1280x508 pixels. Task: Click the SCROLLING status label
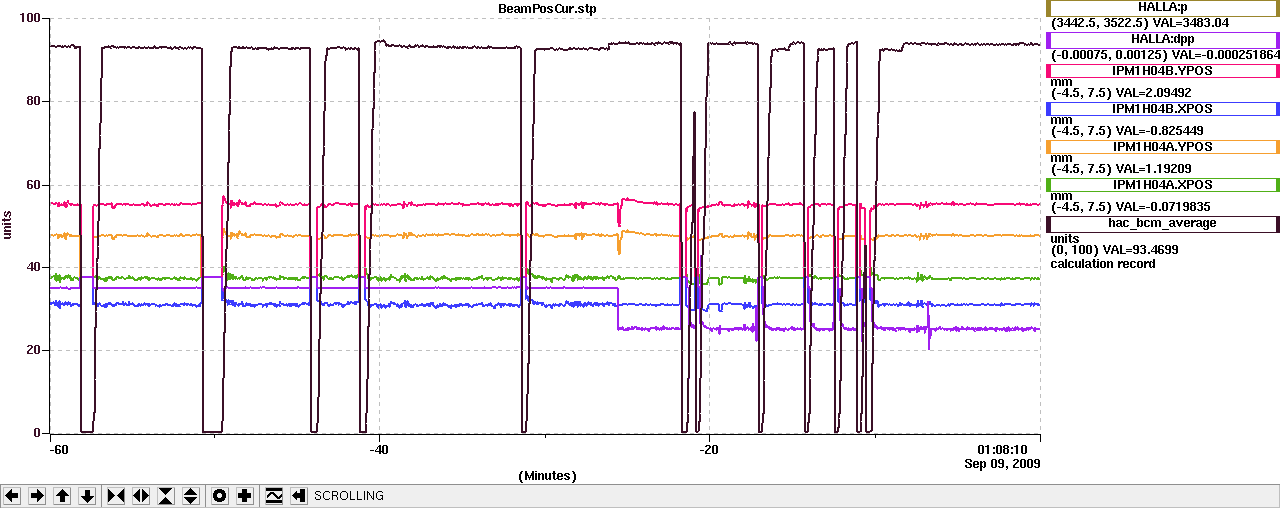pos(349,496)
